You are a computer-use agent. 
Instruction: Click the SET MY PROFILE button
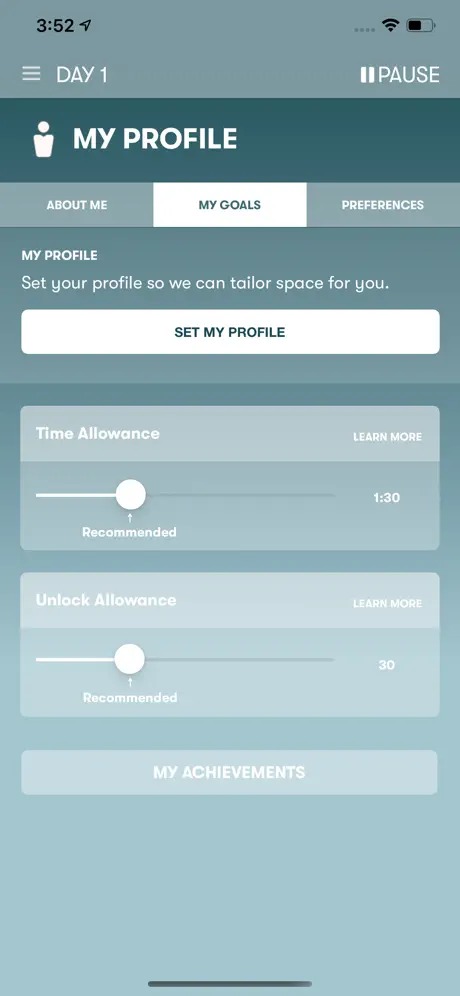[x=230, y=332]
